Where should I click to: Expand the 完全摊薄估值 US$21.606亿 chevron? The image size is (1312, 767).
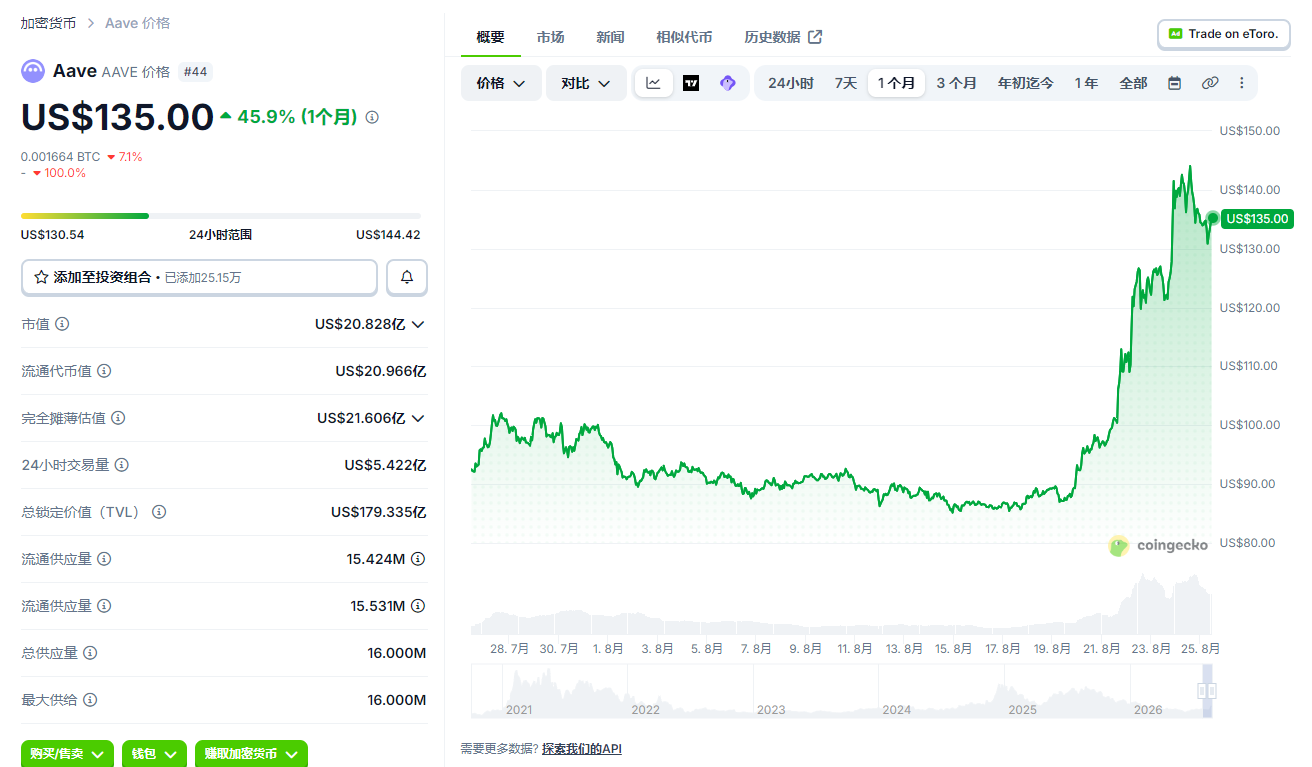click(418, 418)
